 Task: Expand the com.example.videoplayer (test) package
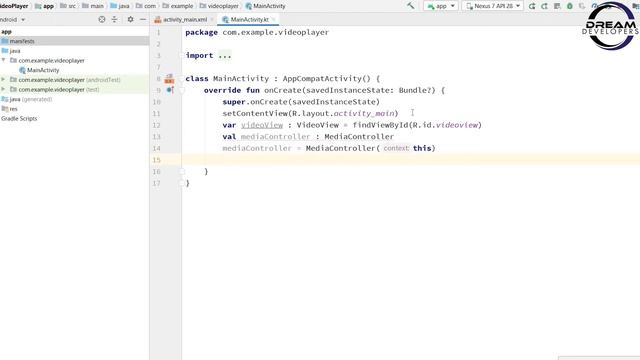[x=4, y=89]
